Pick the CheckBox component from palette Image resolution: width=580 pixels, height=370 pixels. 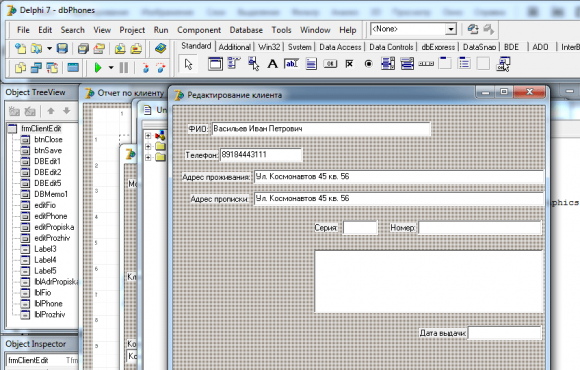[349, 64]
